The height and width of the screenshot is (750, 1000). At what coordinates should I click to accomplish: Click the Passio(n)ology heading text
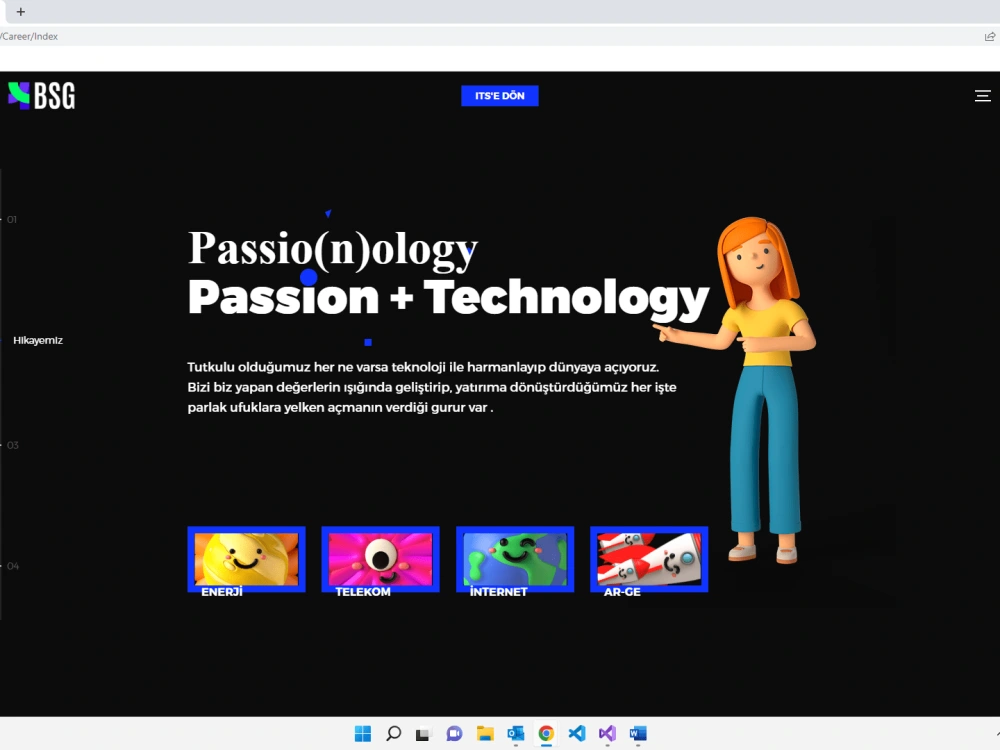[x=332, y=249]
